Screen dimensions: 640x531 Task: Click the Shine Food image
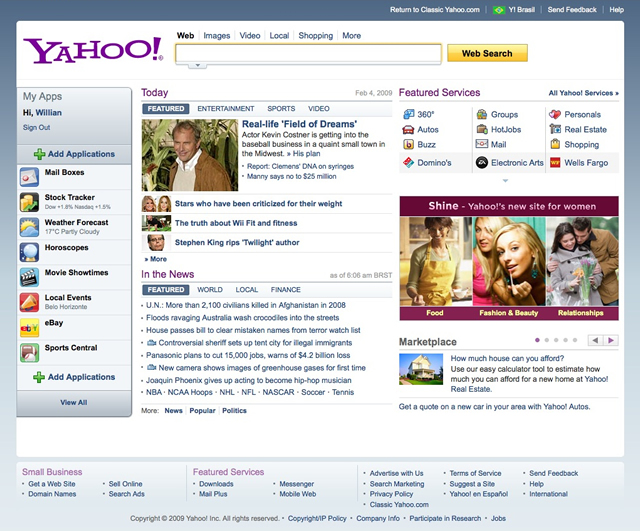coord(436,262)
